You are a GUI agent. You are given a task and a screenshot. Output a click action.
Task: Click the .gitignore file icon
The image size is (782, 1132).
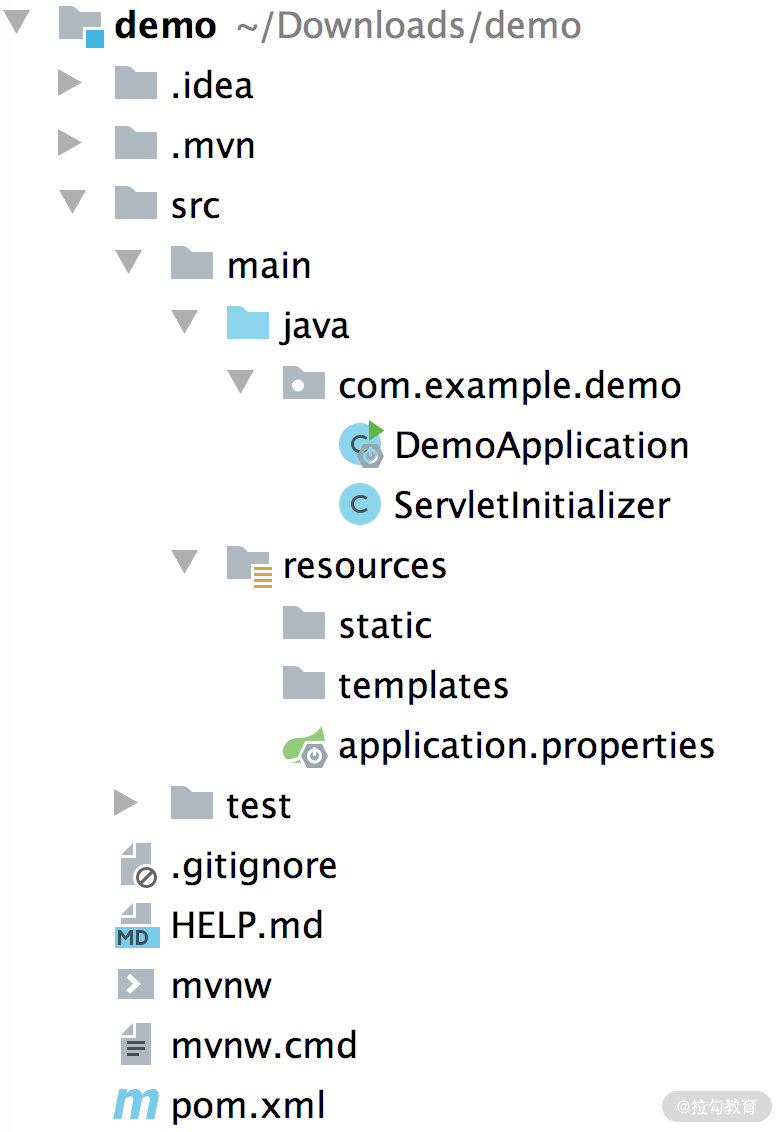[x=136, y=865]
